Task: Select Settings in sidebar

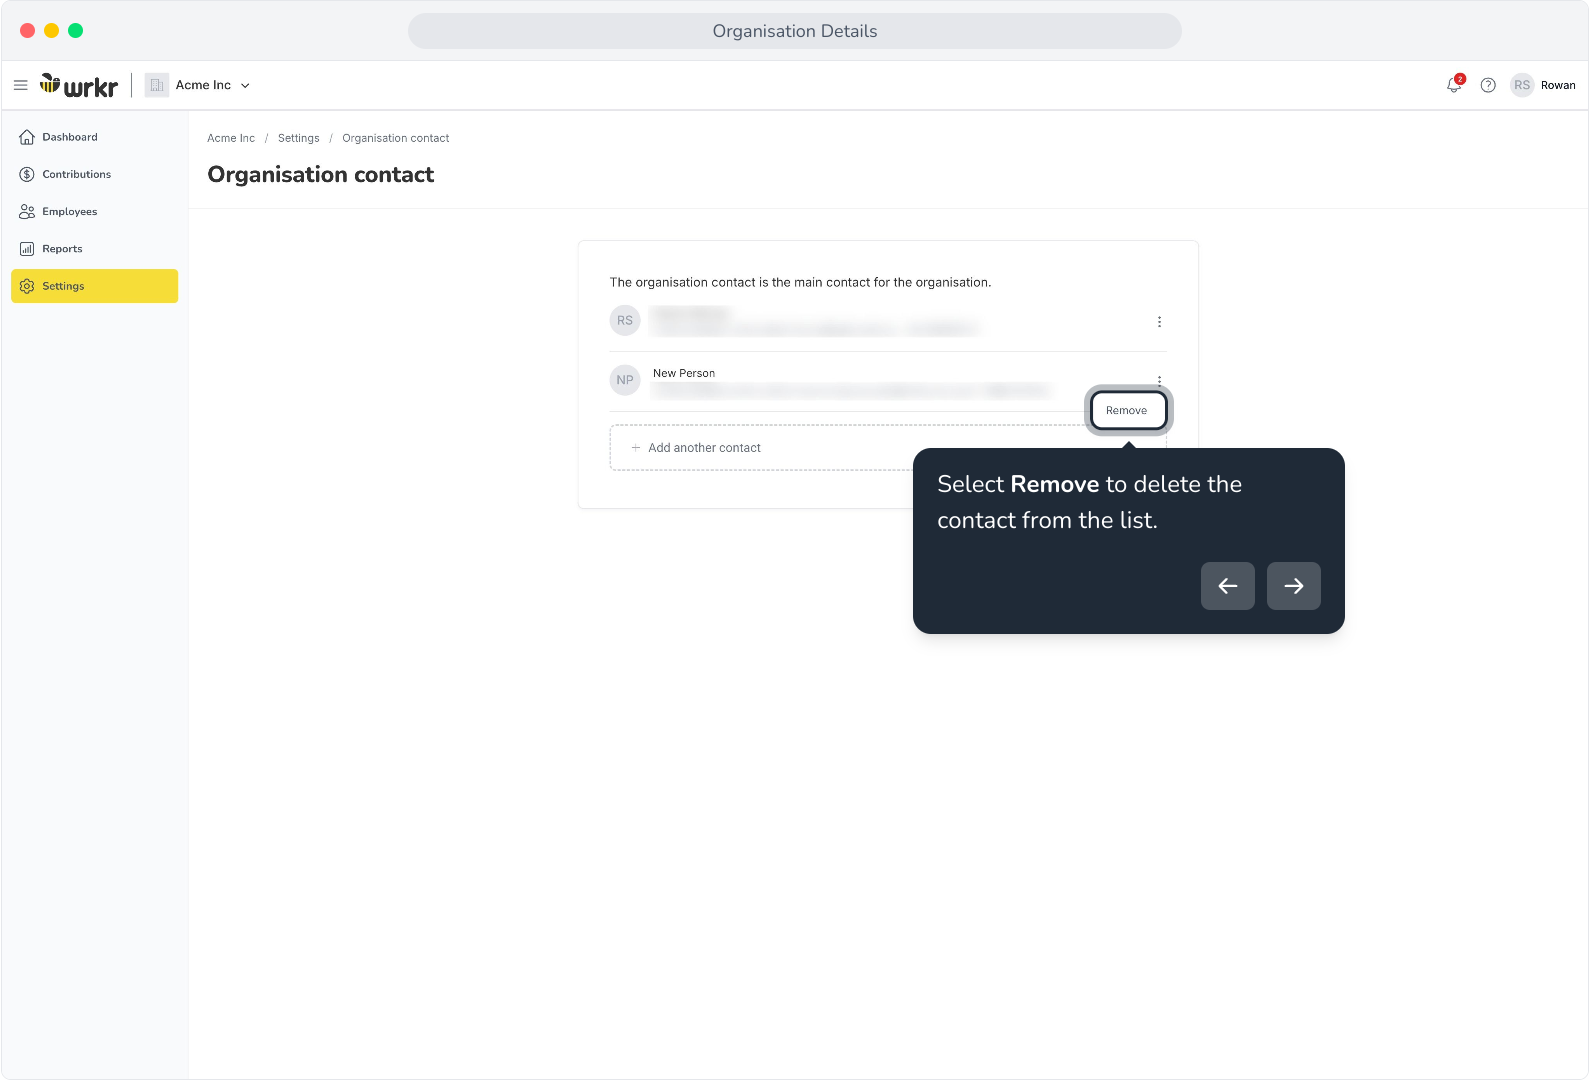Action: (x=94, y=286)
